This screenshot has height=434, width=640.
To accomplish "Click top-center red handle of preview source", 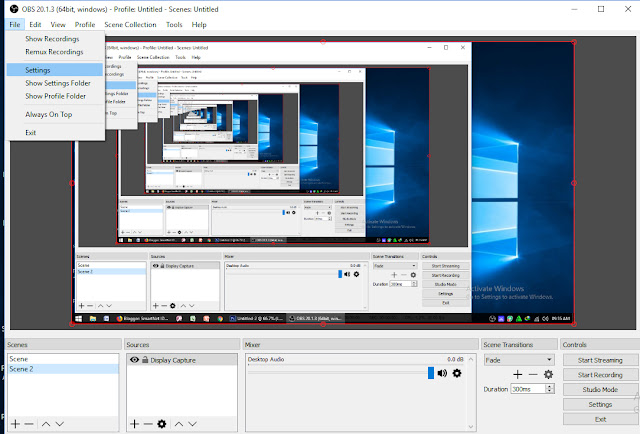I will [323, 42].
